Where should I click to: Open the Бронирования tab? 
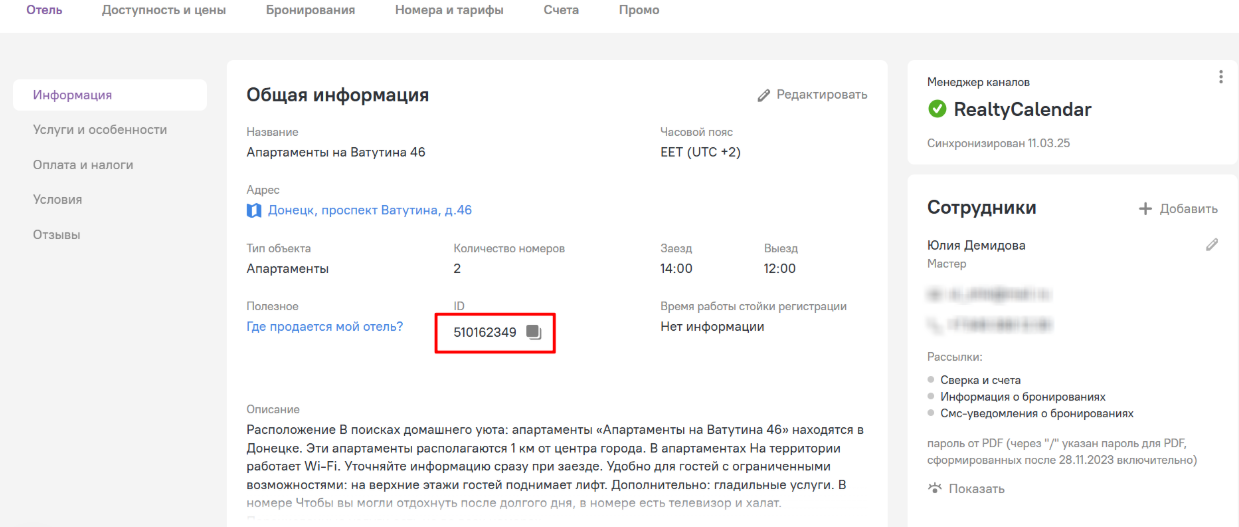click(310, 10)
